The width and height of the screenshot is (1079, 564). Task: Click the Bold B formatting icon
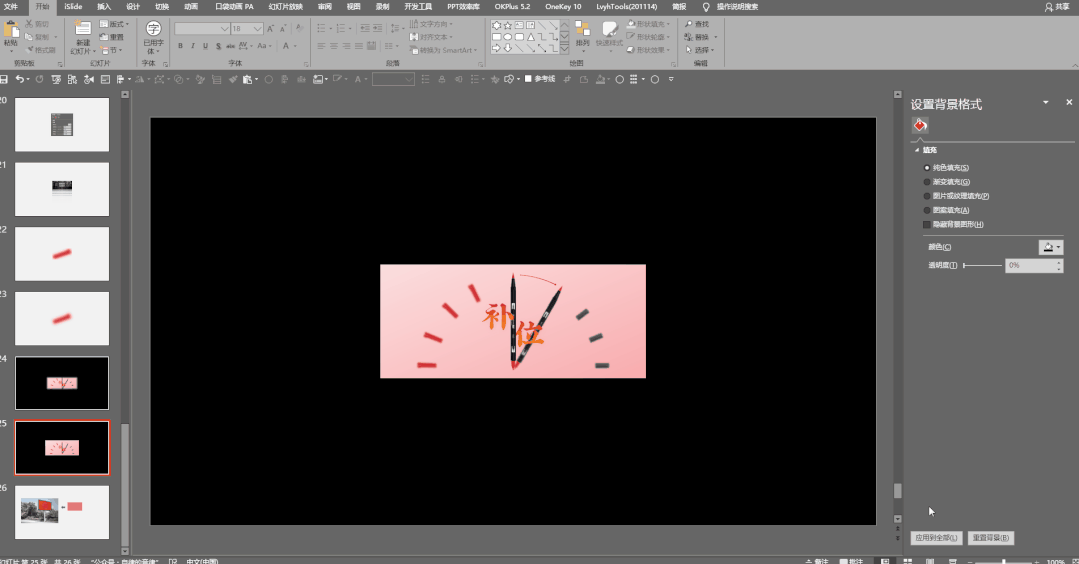180,46
